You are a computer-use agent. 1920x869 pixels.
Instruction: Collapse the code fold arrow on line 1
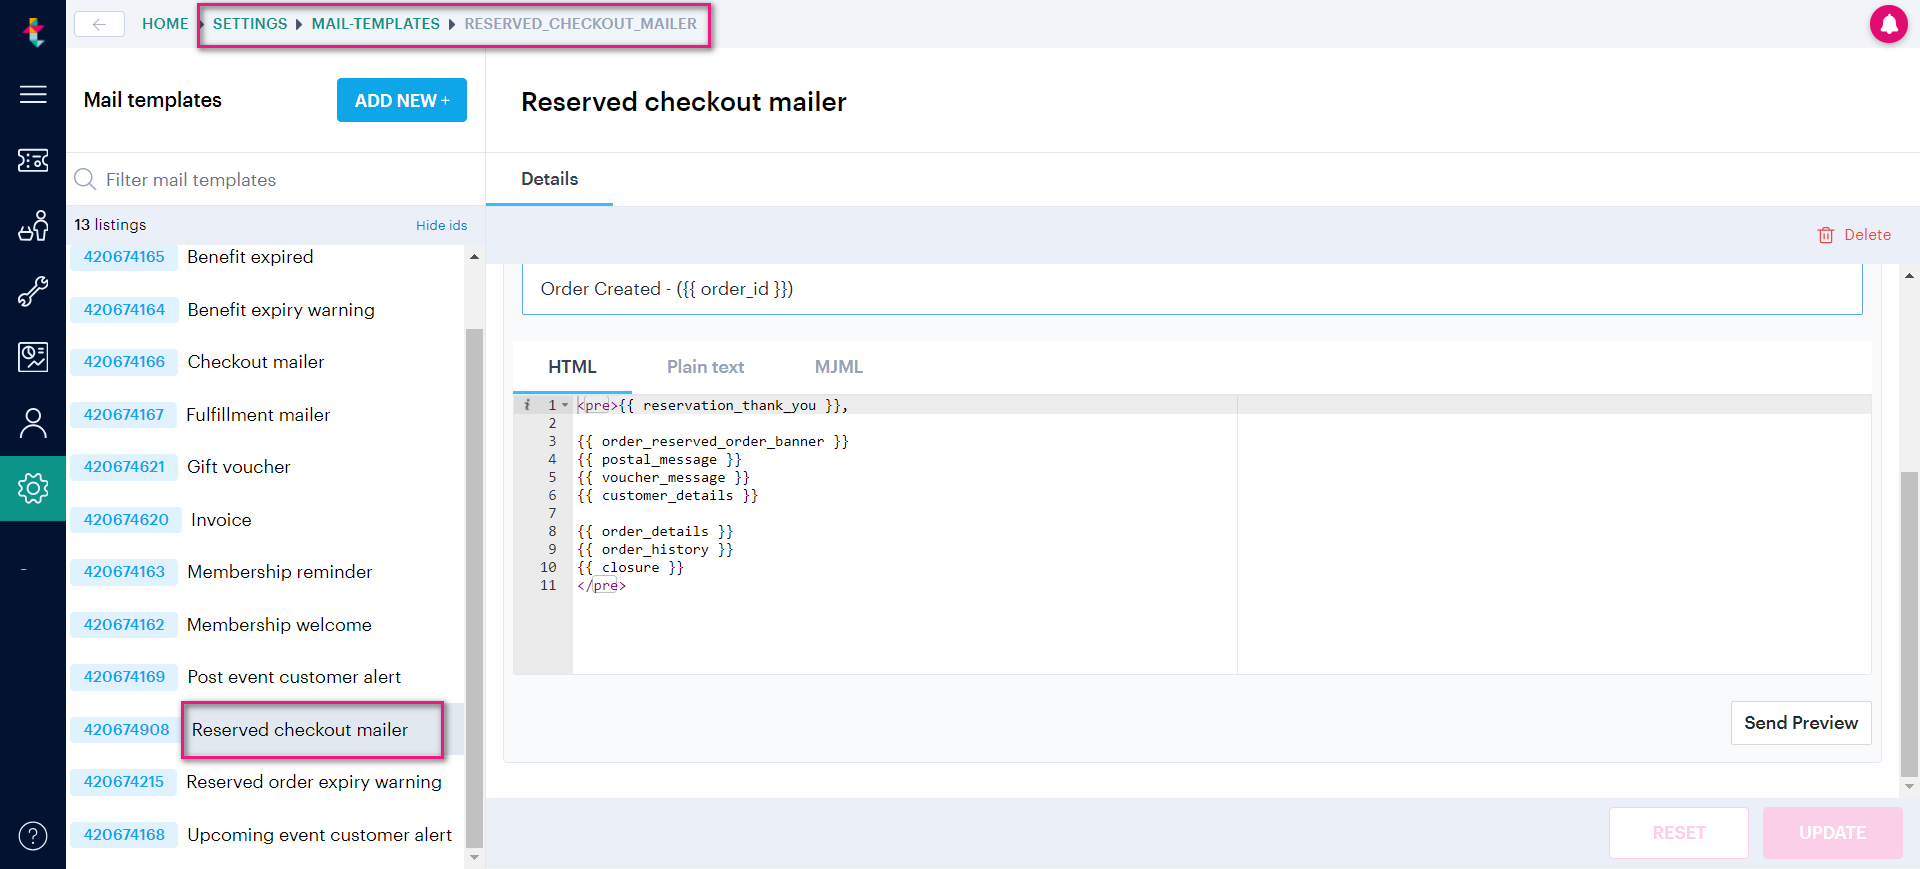pyautogui.click(x=565, y=405)
